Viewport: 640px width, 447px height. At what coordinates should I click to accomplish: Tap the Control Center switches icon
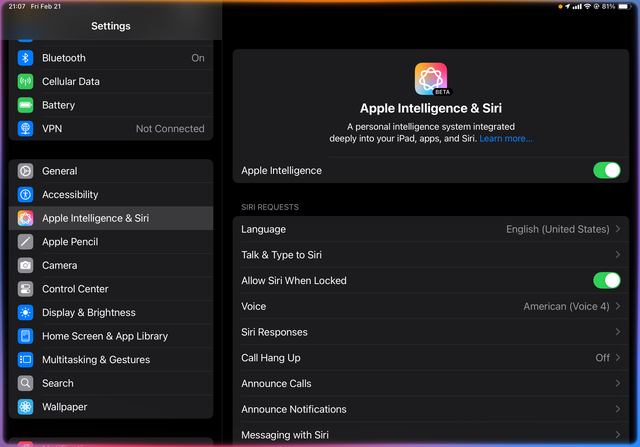coord(25,289)
